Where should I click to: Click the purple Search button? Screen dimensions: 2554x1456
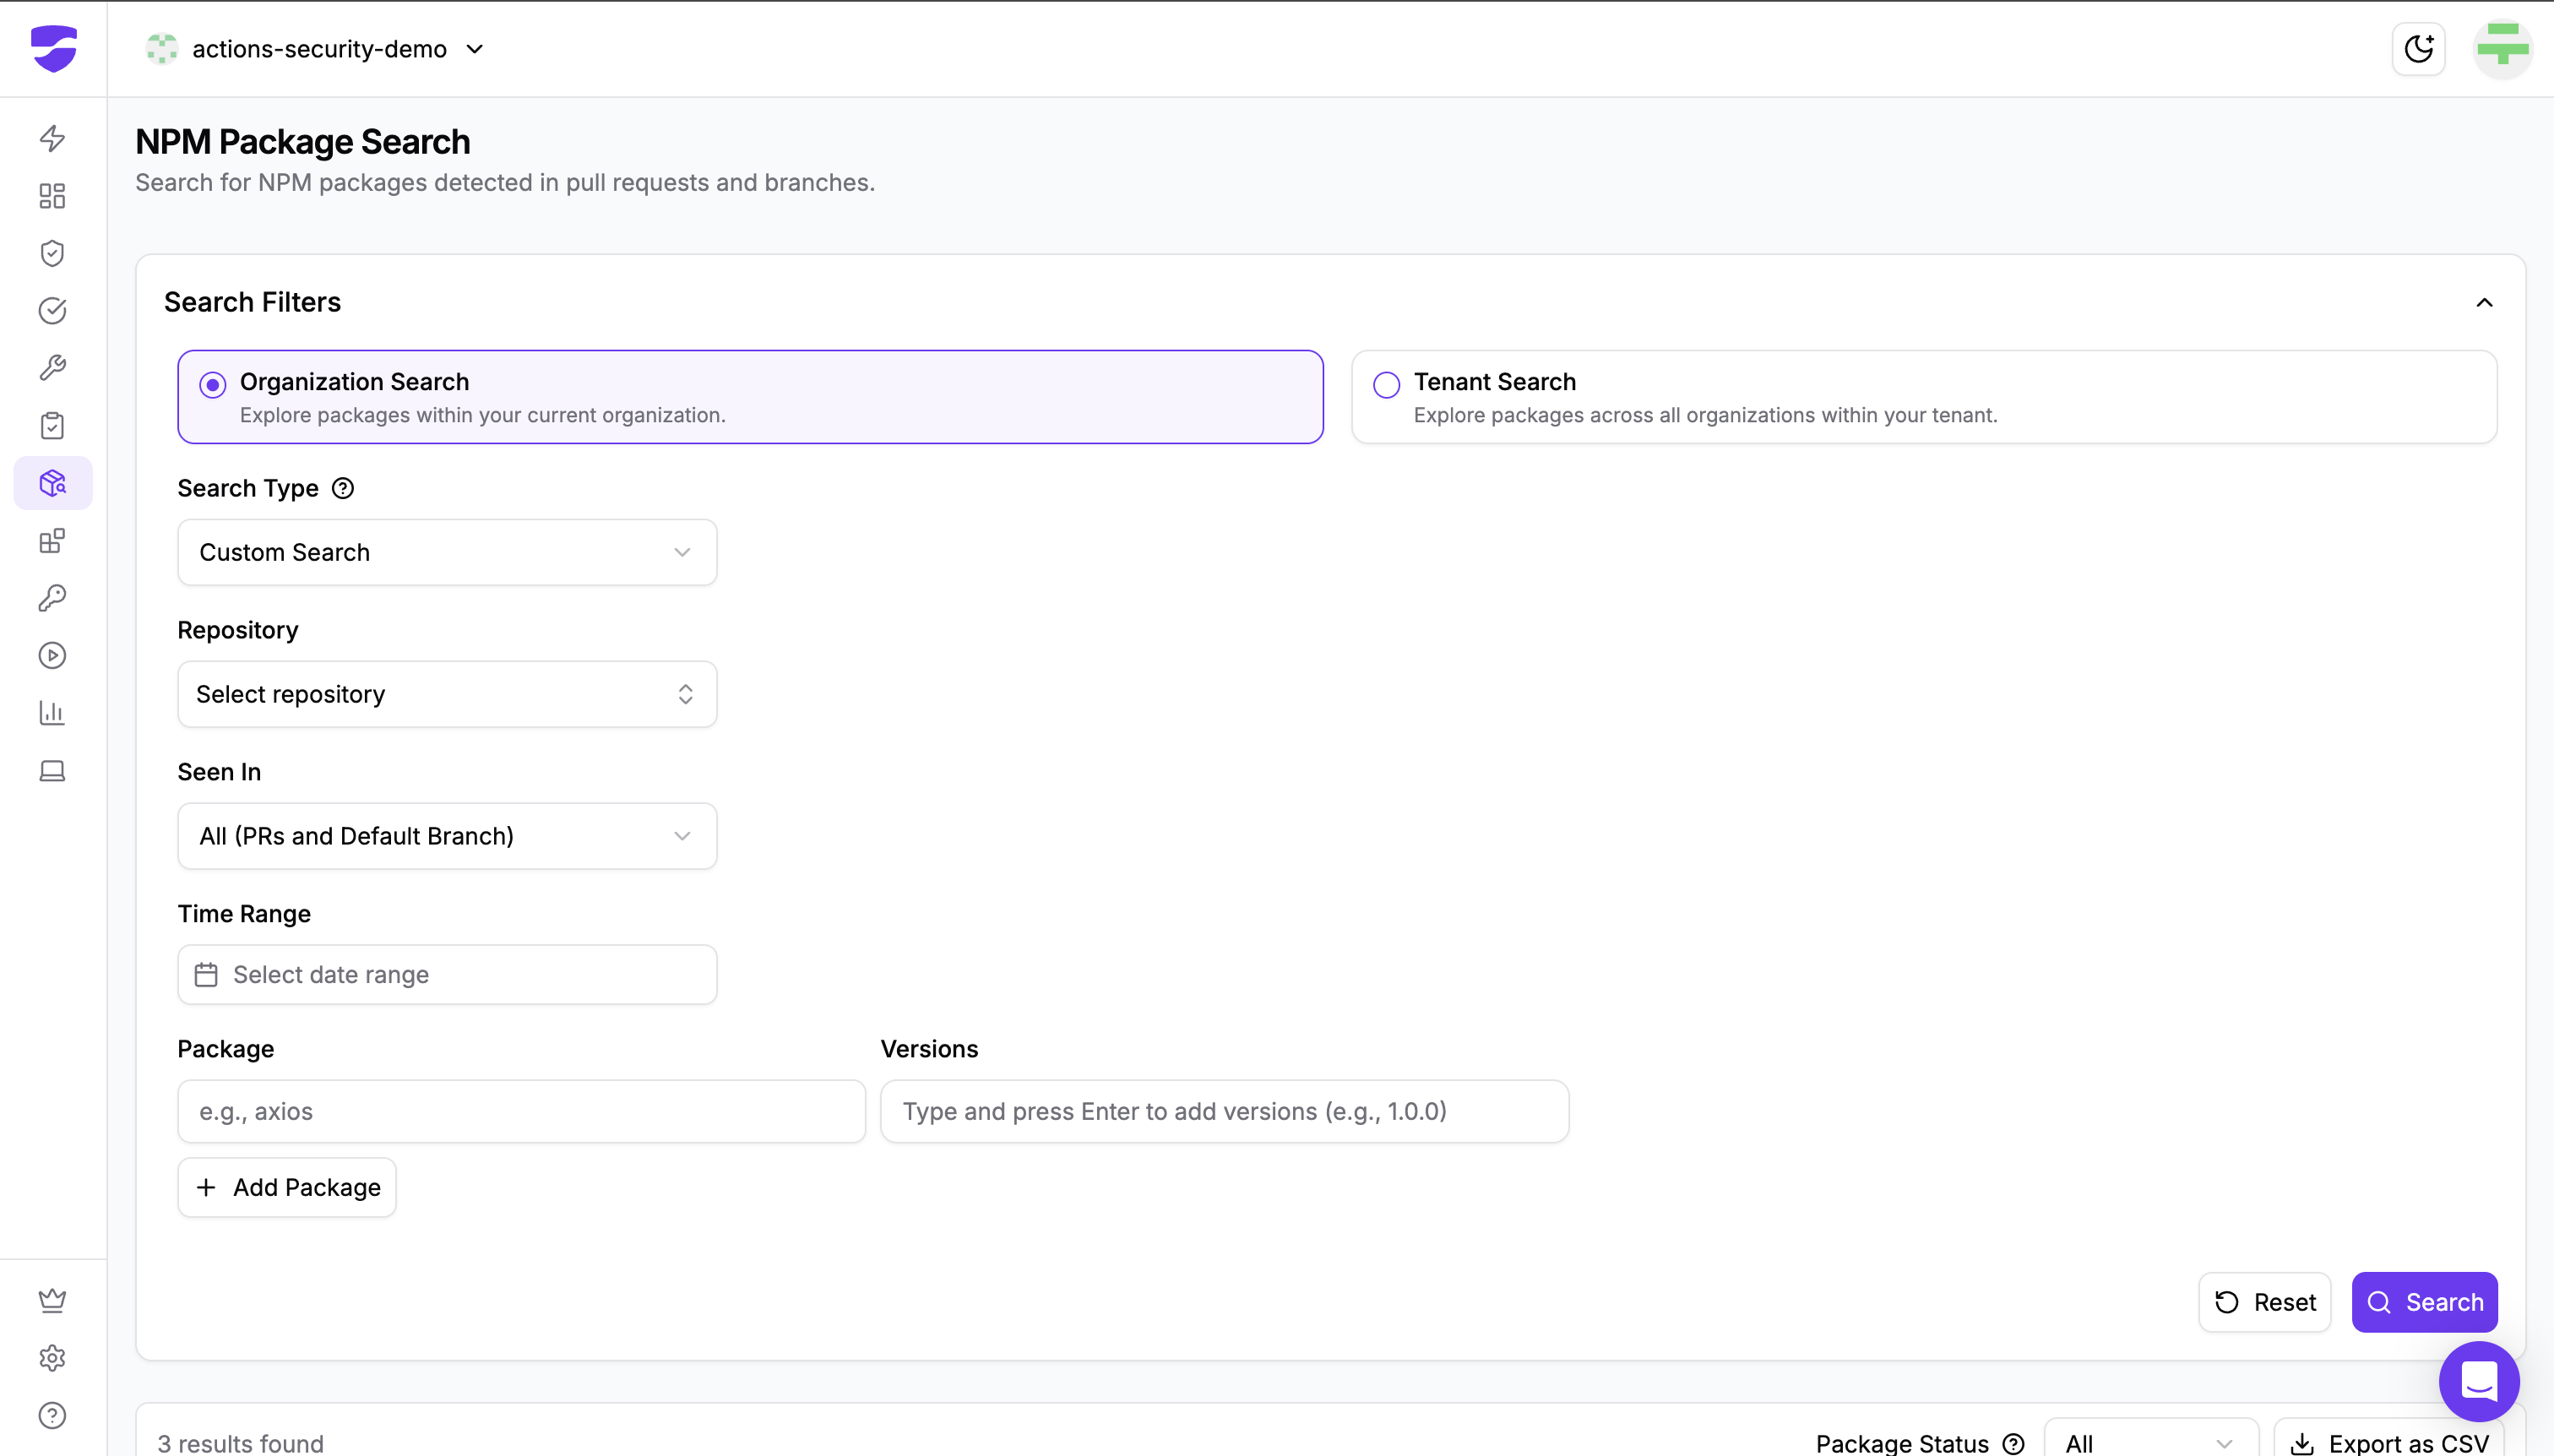2424,1302
